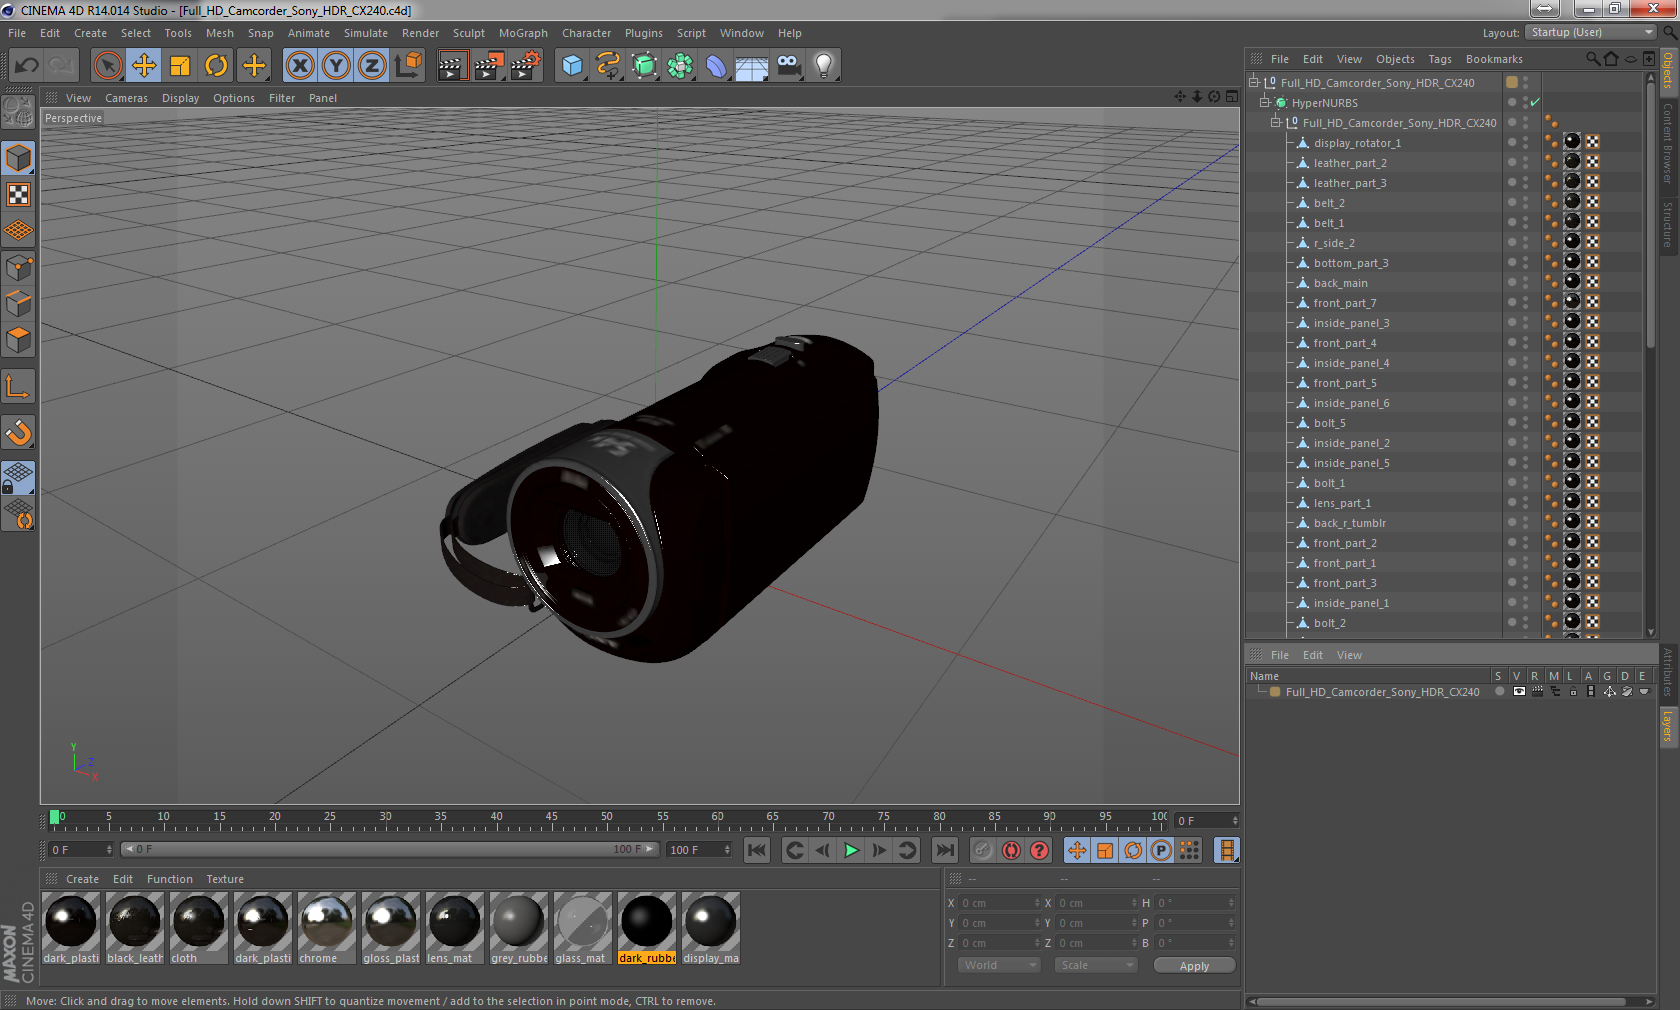Open the MoGraph menu
Screen dimensions: 1680x1010
523,33
